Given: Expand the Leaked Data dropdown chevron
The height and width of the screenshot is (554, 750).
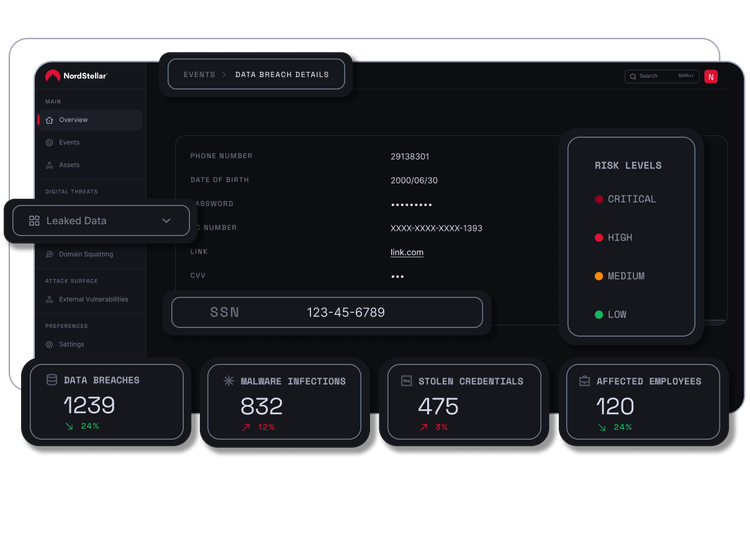Looking at the screenshot, I should click(166, 221).
